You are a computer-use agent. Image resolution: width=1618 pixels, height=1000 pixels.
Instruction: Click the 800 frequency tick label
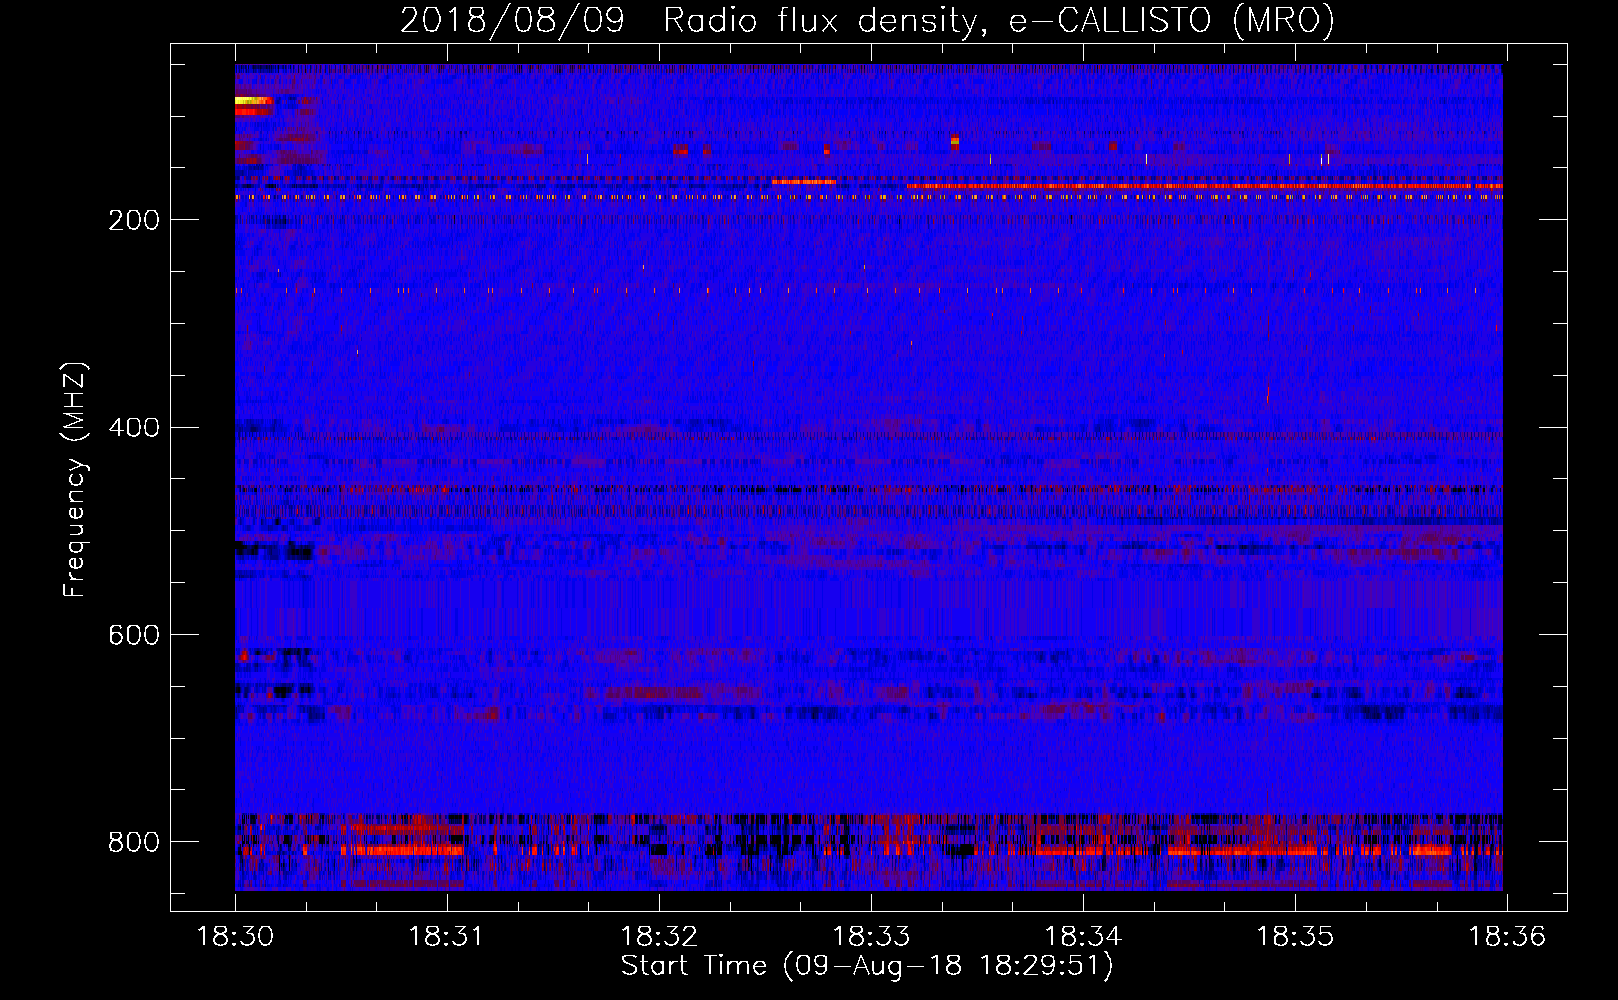click(x=134, y=842)
